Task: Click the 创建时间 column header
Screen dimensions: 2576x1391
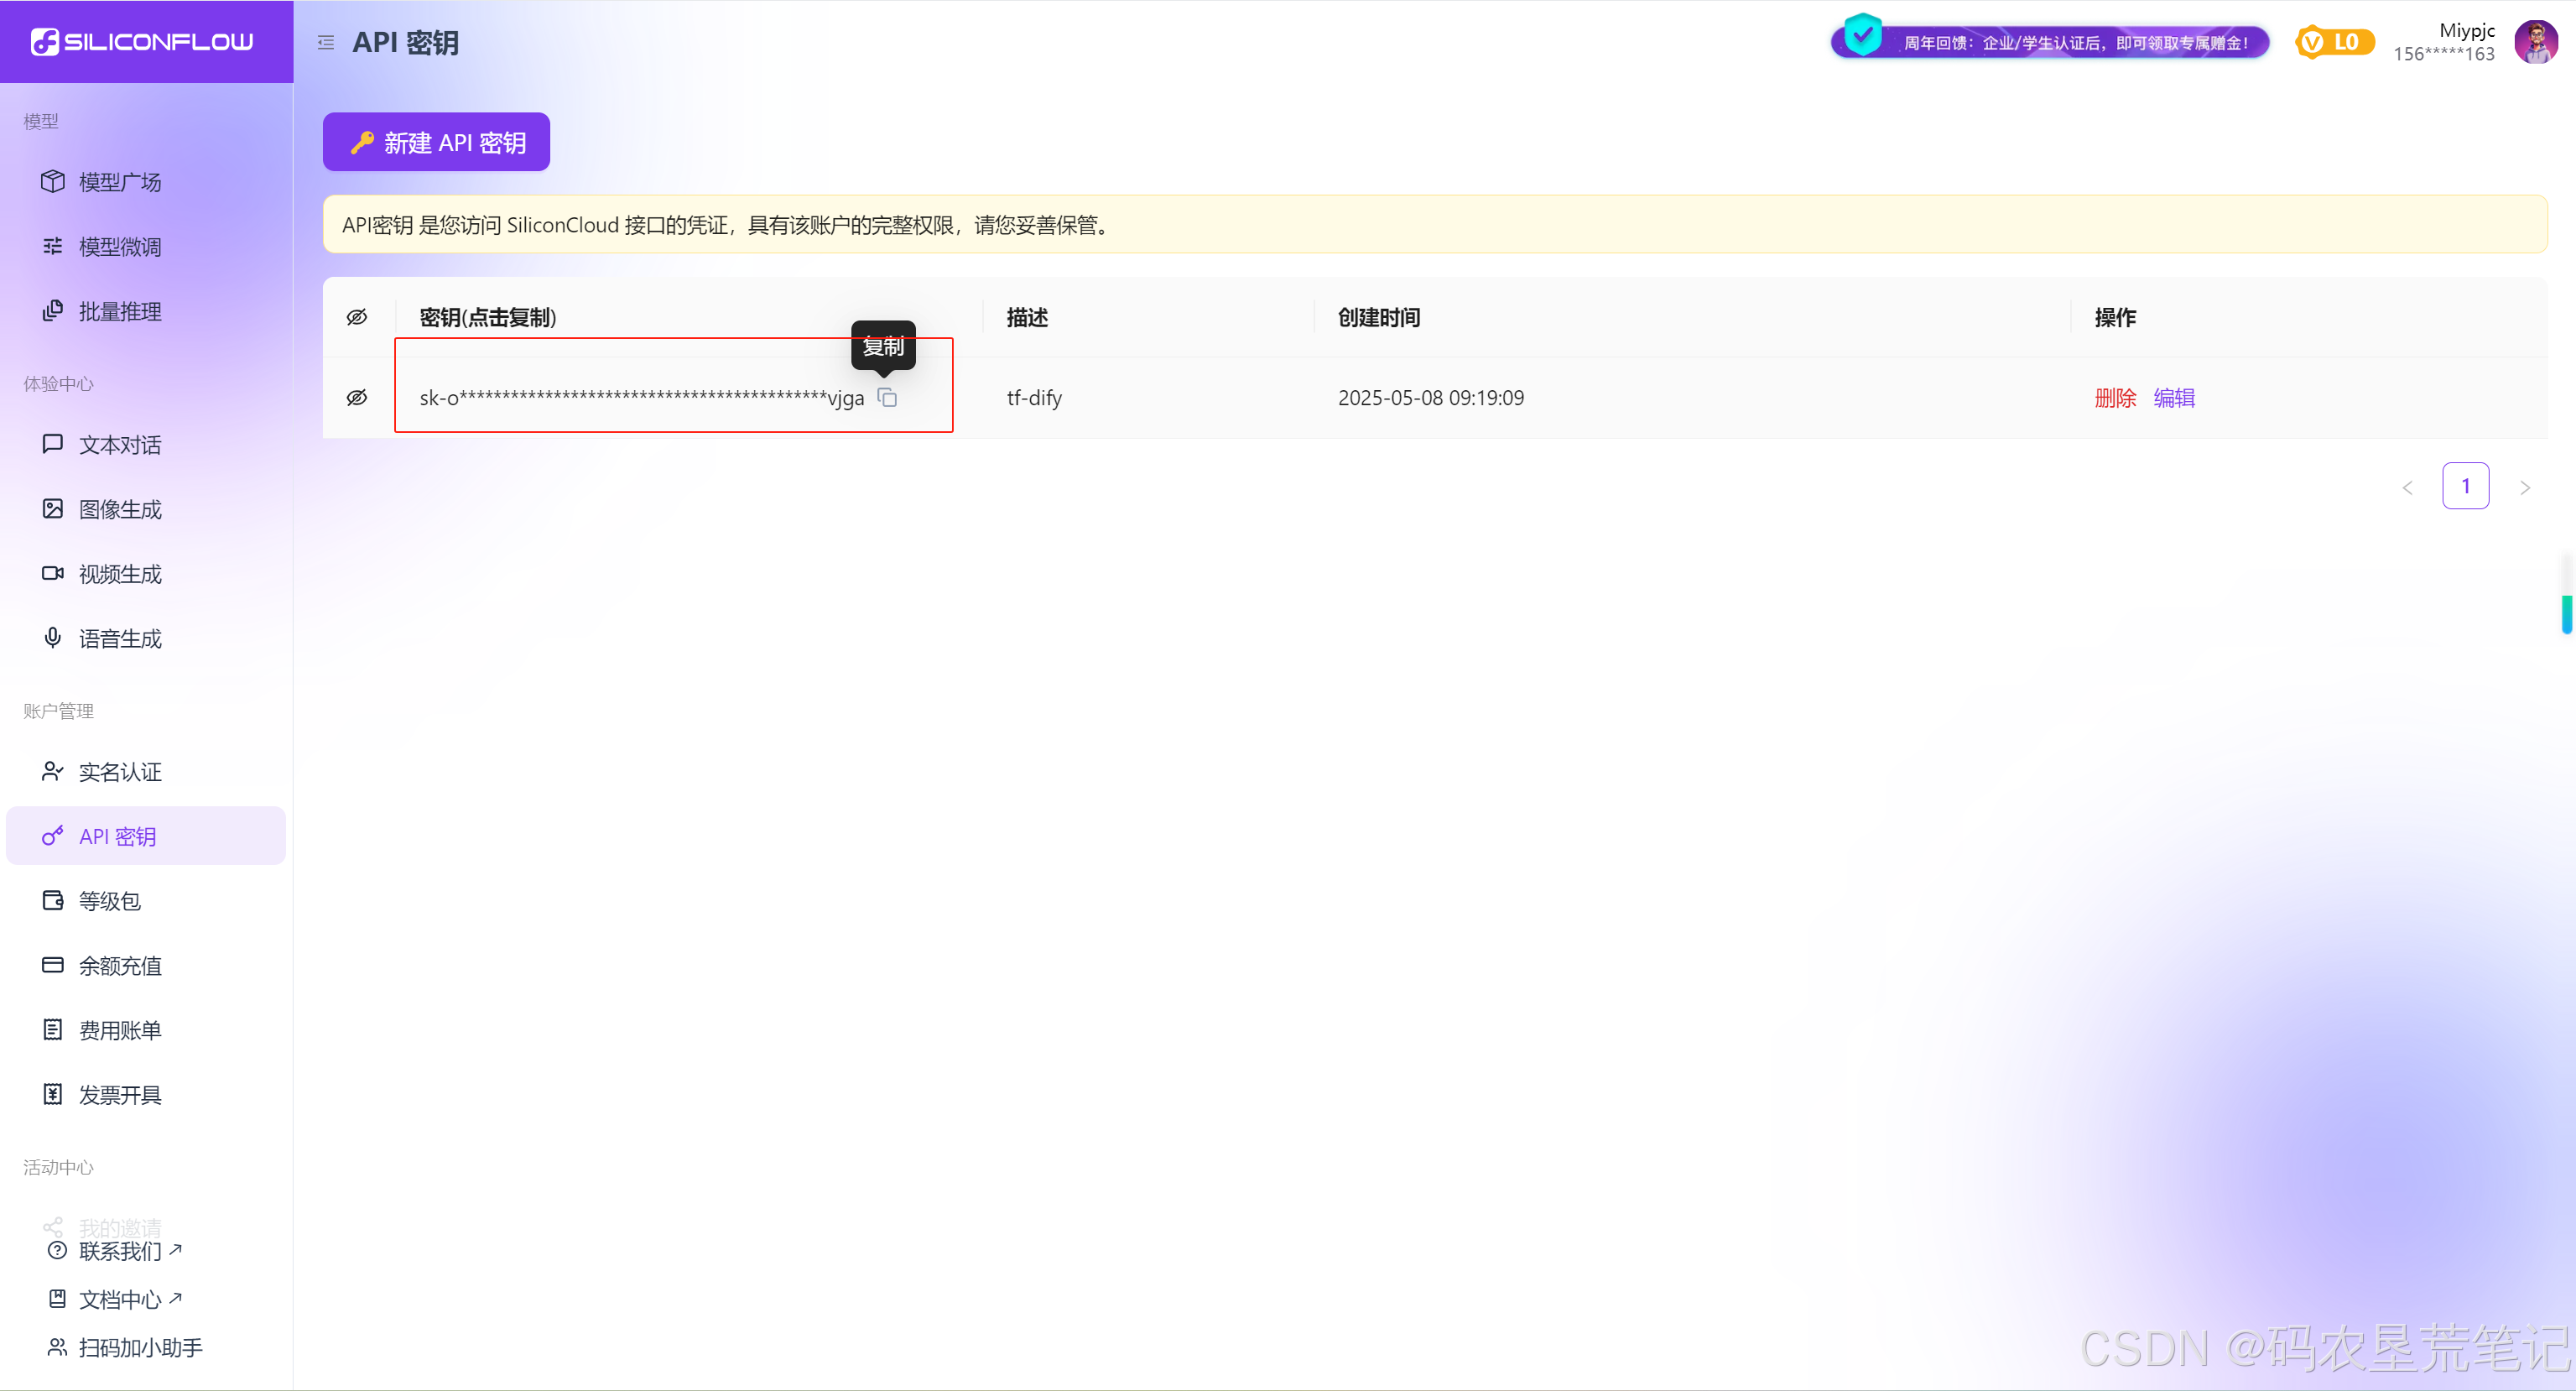Action: click(x=1379, y=317)
